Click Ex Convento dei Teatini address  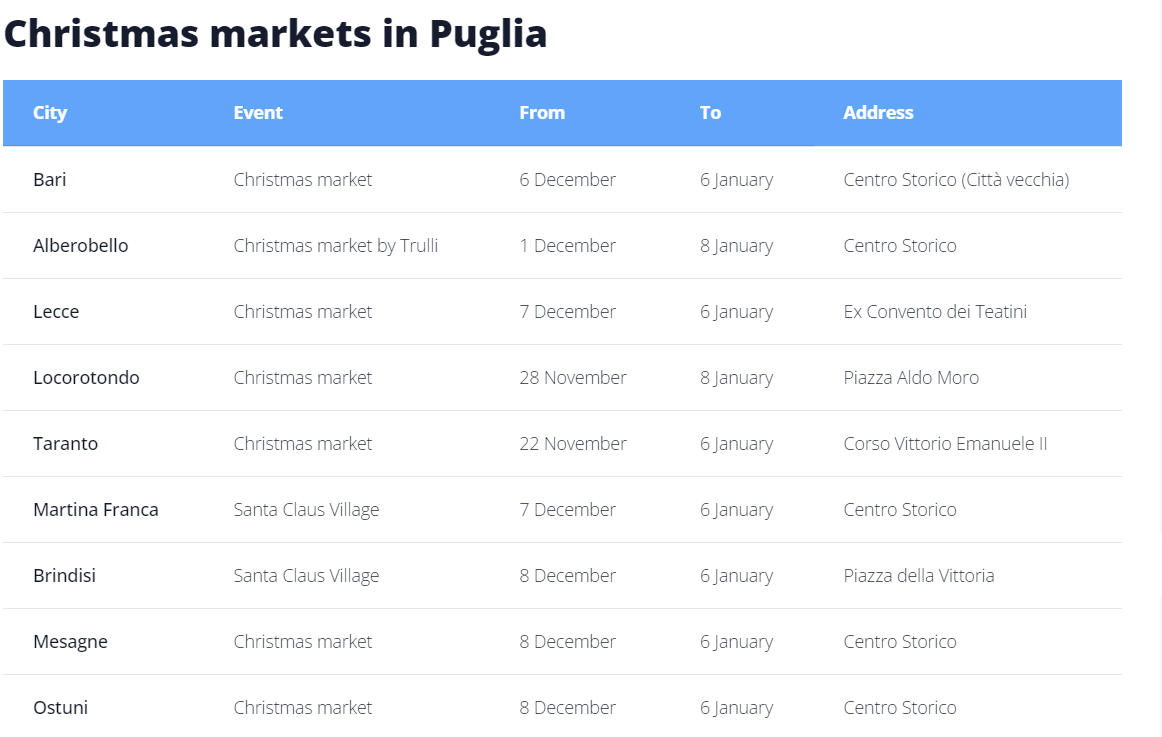pos(935,312)
